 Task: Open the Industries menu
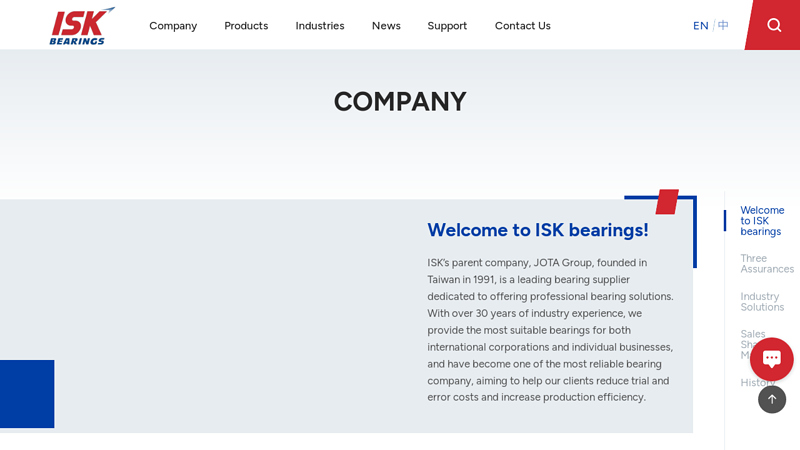pos(320,26)
